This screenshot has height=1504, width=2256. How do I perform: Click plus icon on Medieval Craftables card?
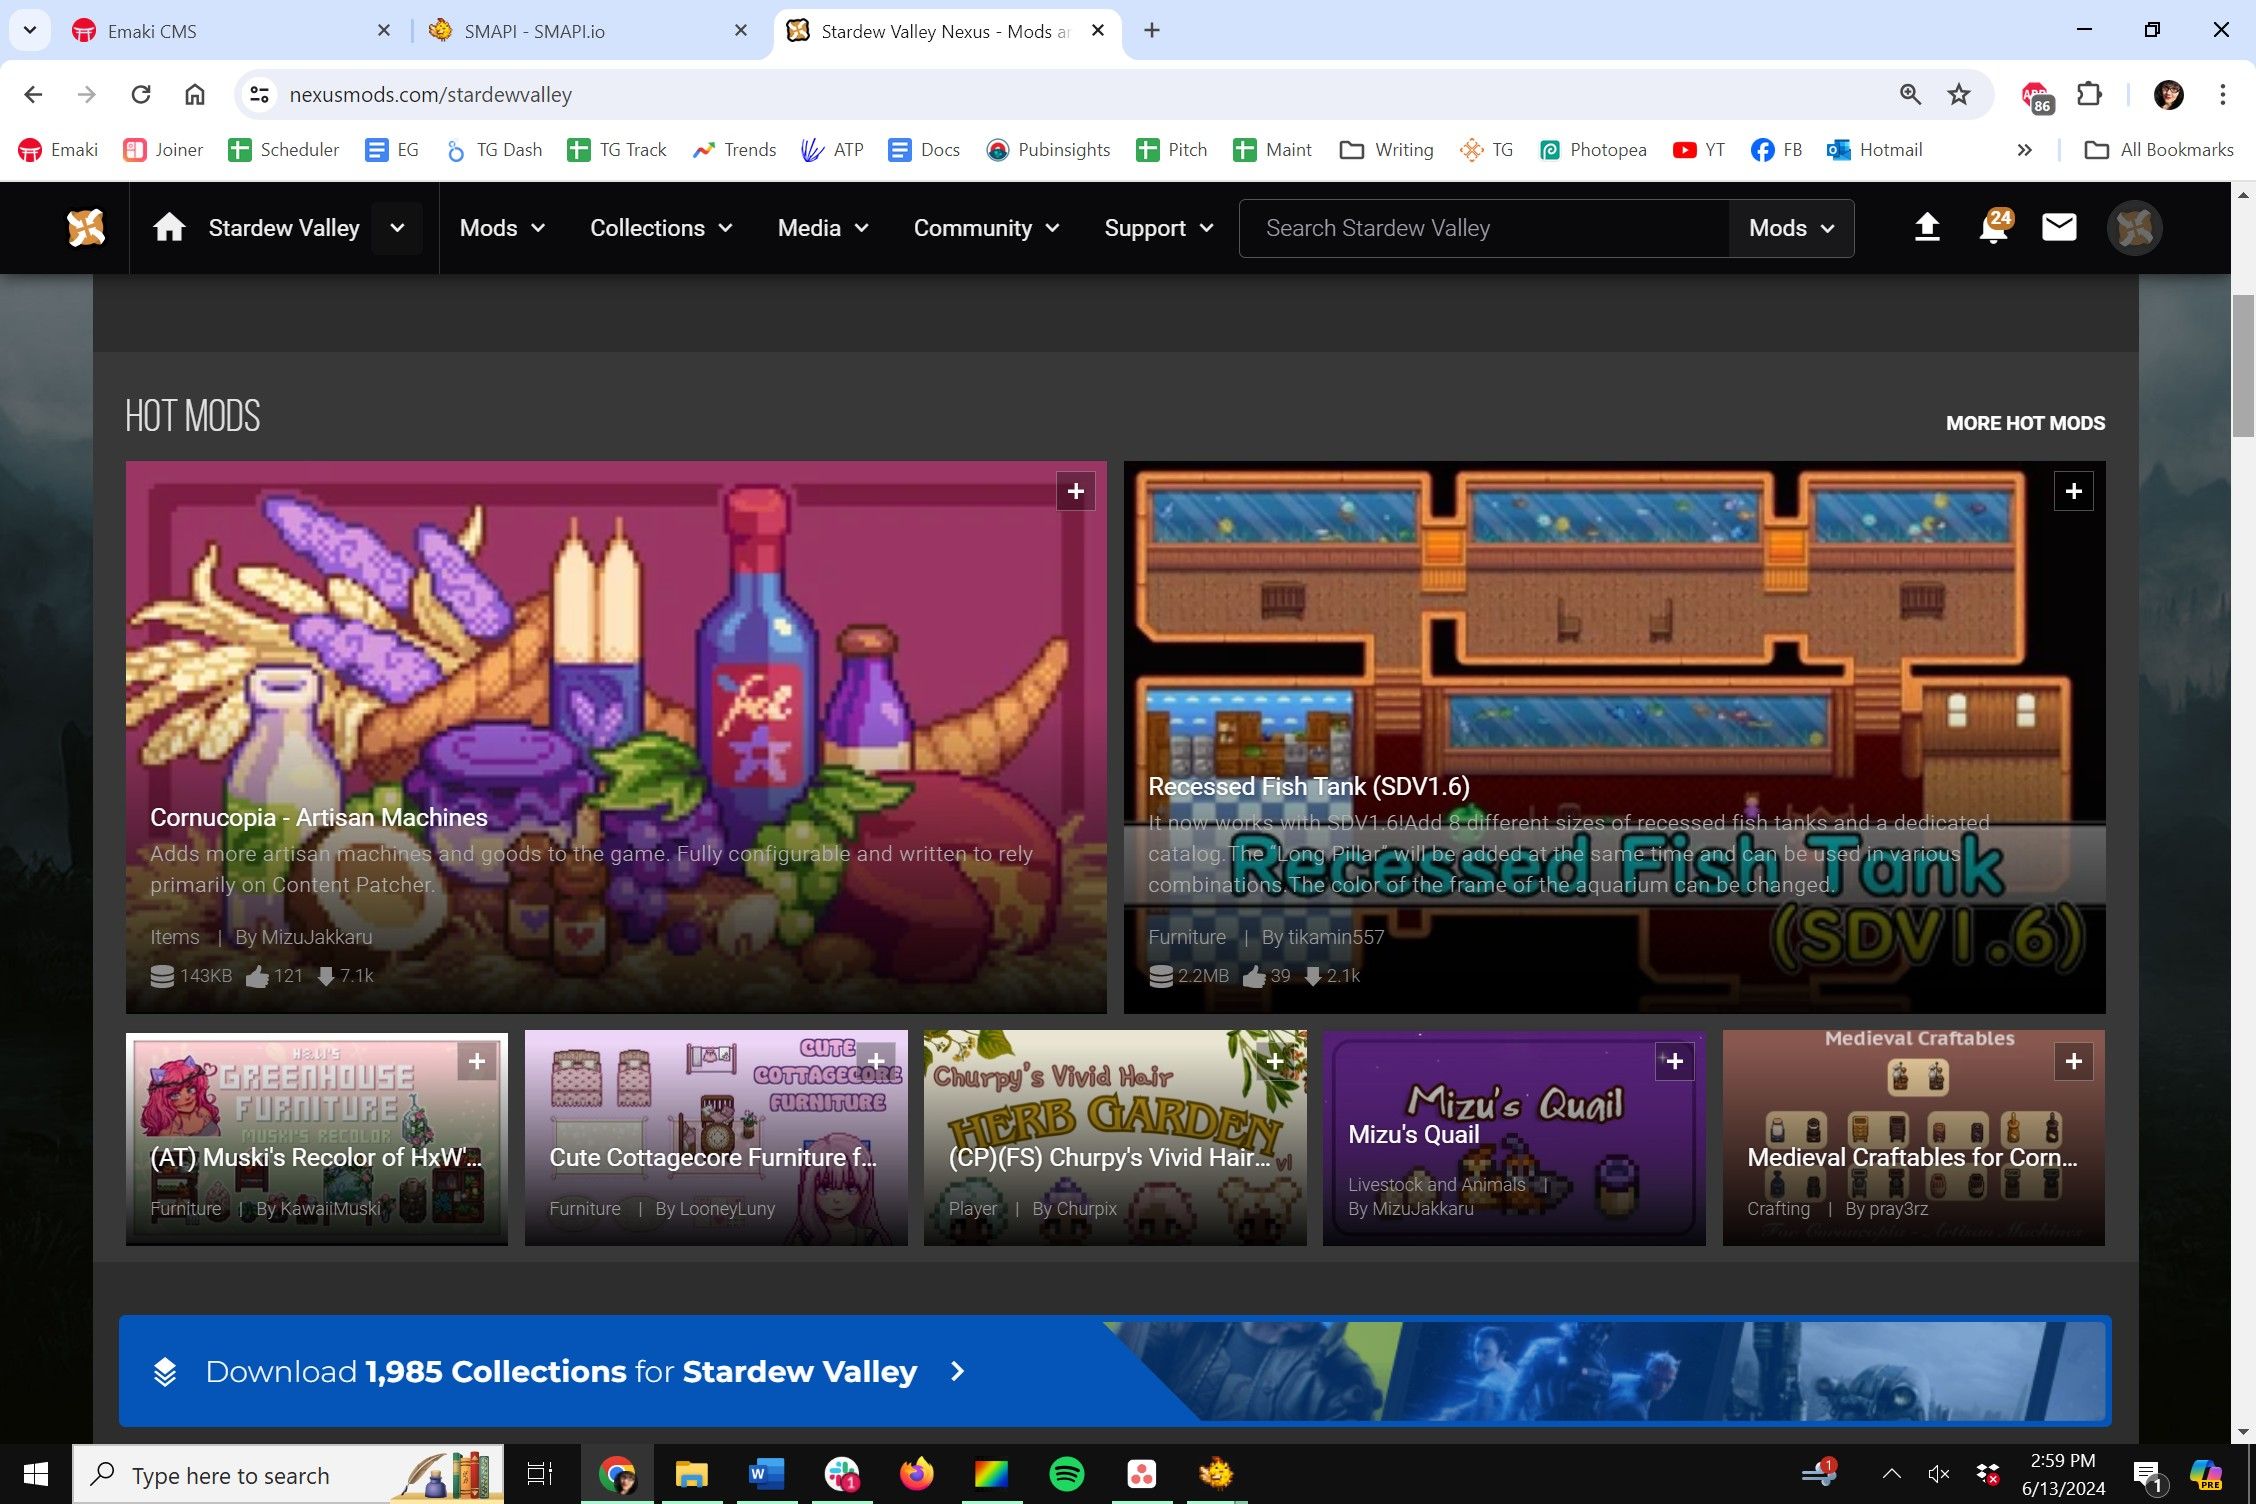click(x=2073, y=1061)
